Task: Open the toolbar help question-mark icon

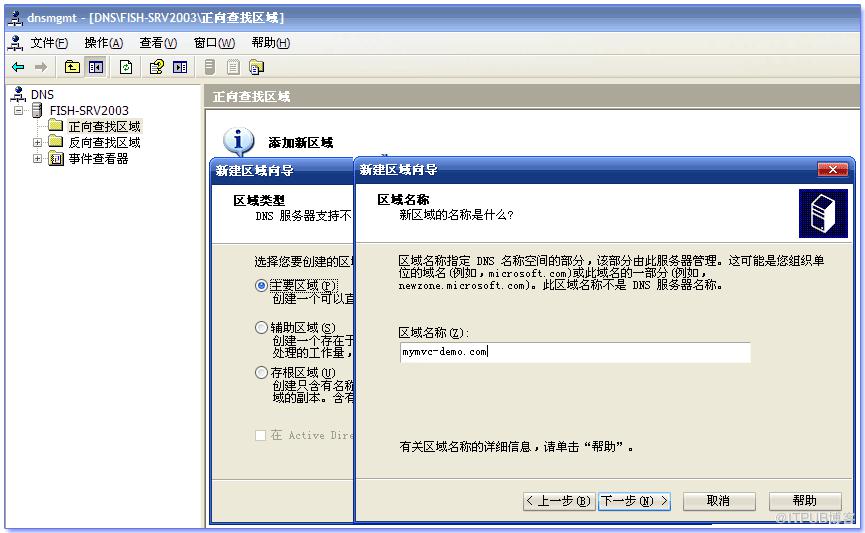Action: tap(157, 67)
